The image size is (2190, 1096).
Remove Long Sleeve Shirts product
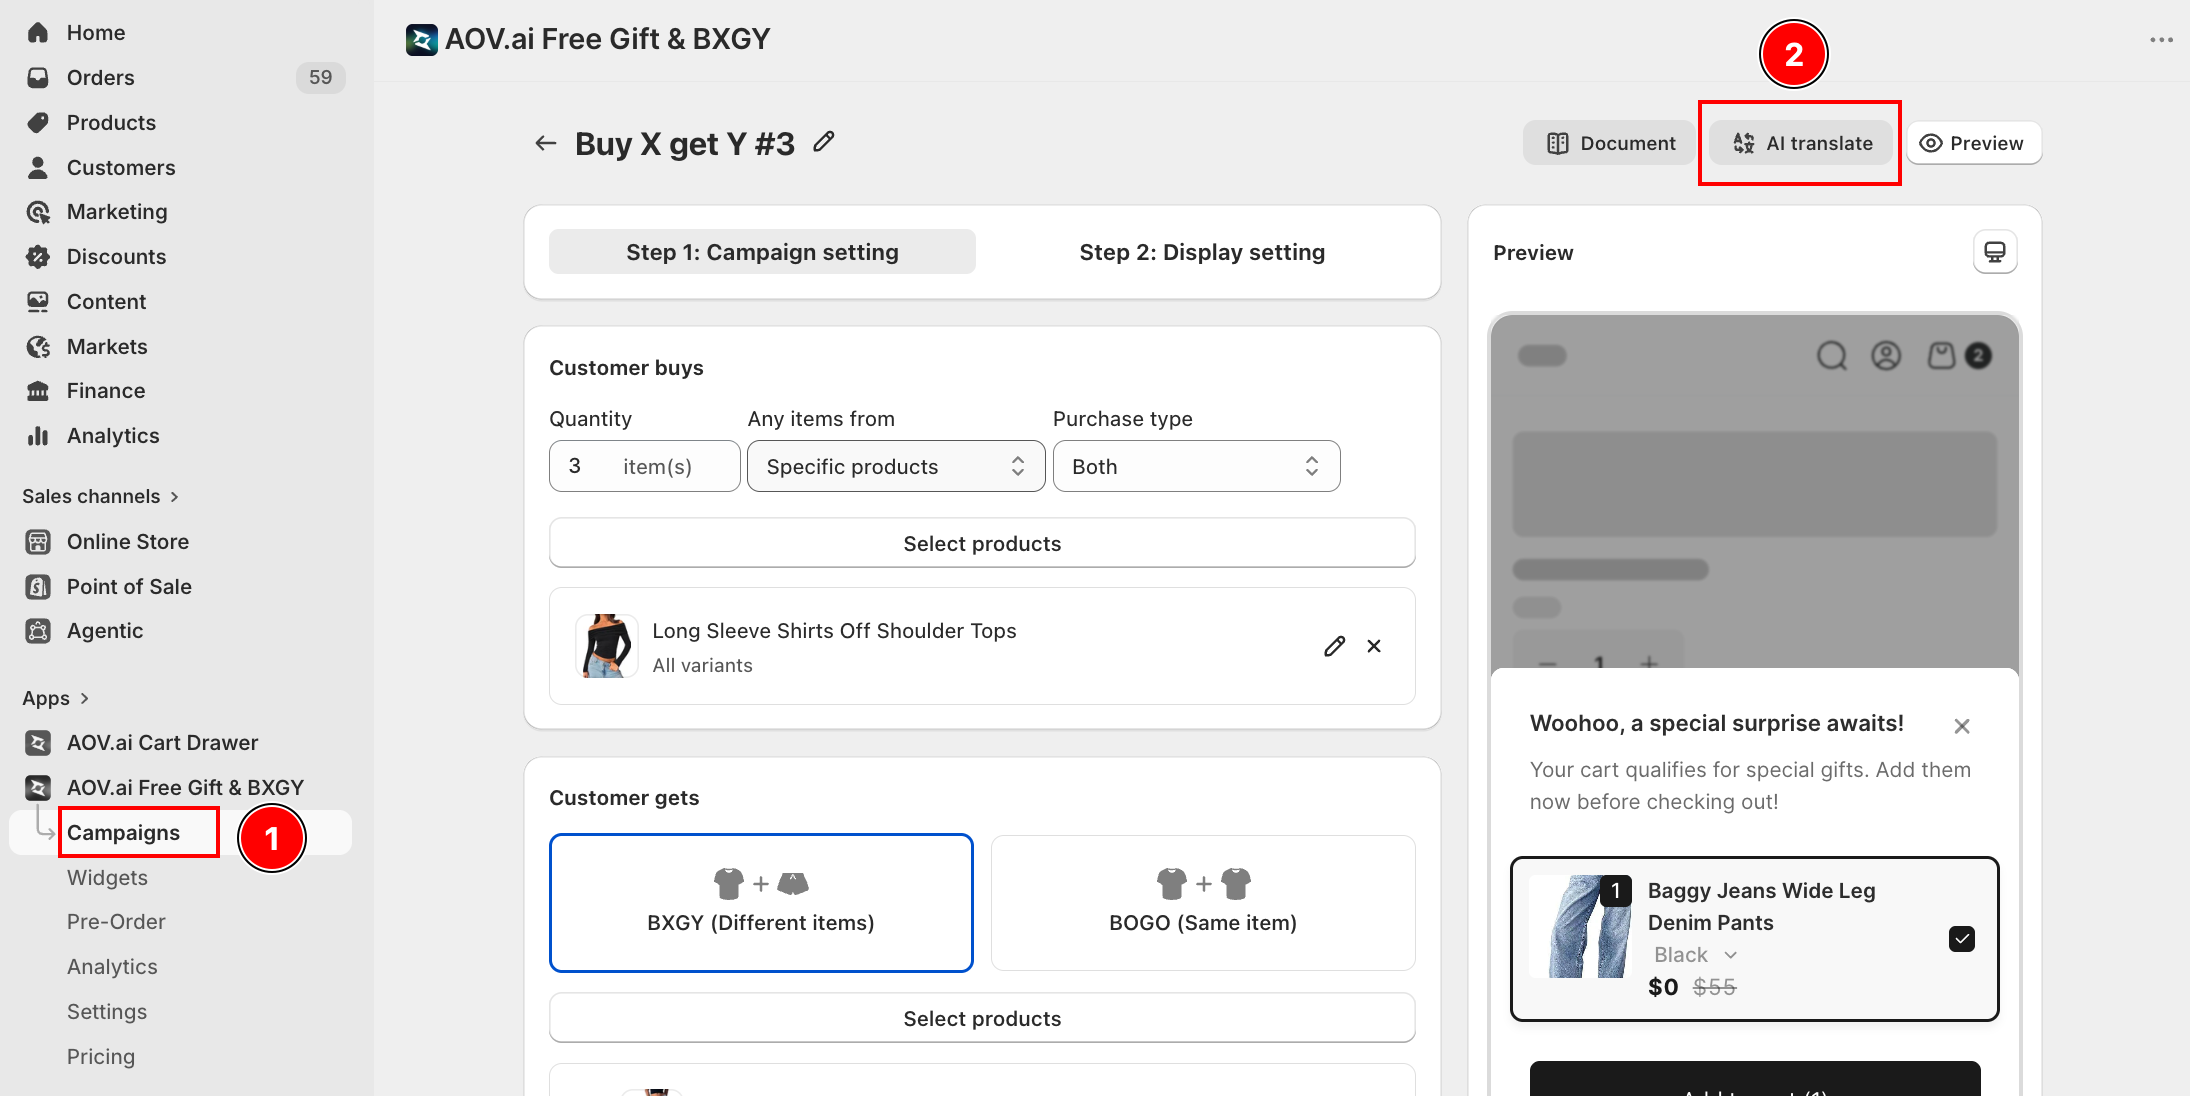pyautogui.click(x=1374, y=646)
